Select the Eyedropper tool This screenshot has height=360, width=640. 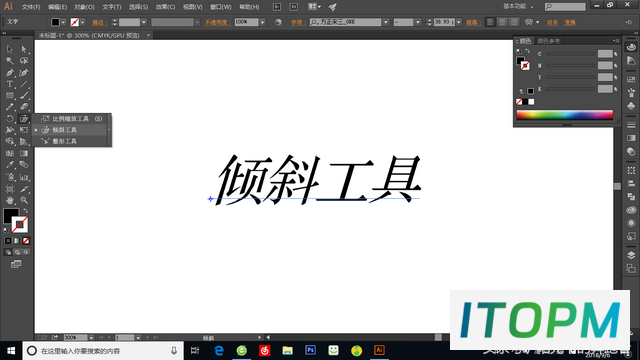10,165
